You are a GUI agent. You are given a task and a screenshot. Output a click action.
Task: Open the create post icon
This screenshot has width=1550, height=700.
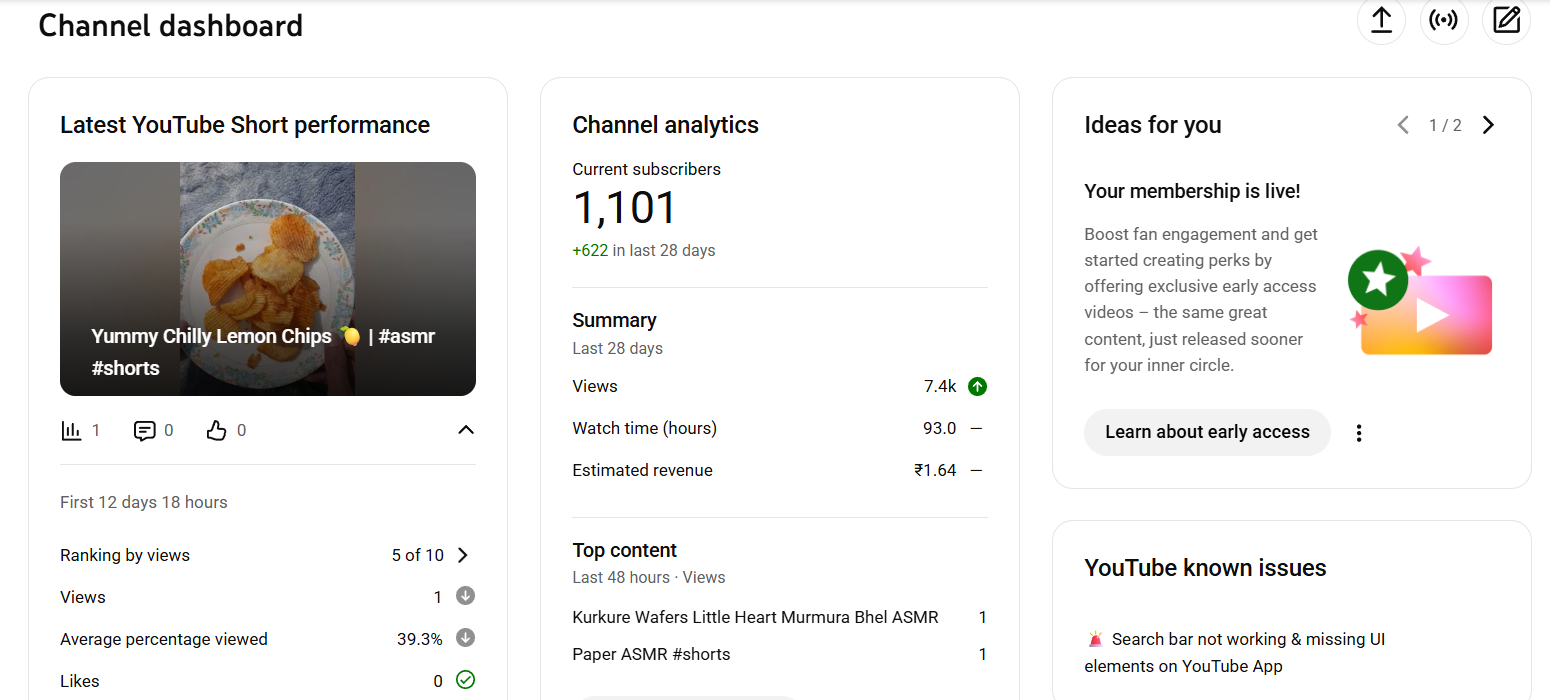pyautogui.click(x=1506, y=21)
